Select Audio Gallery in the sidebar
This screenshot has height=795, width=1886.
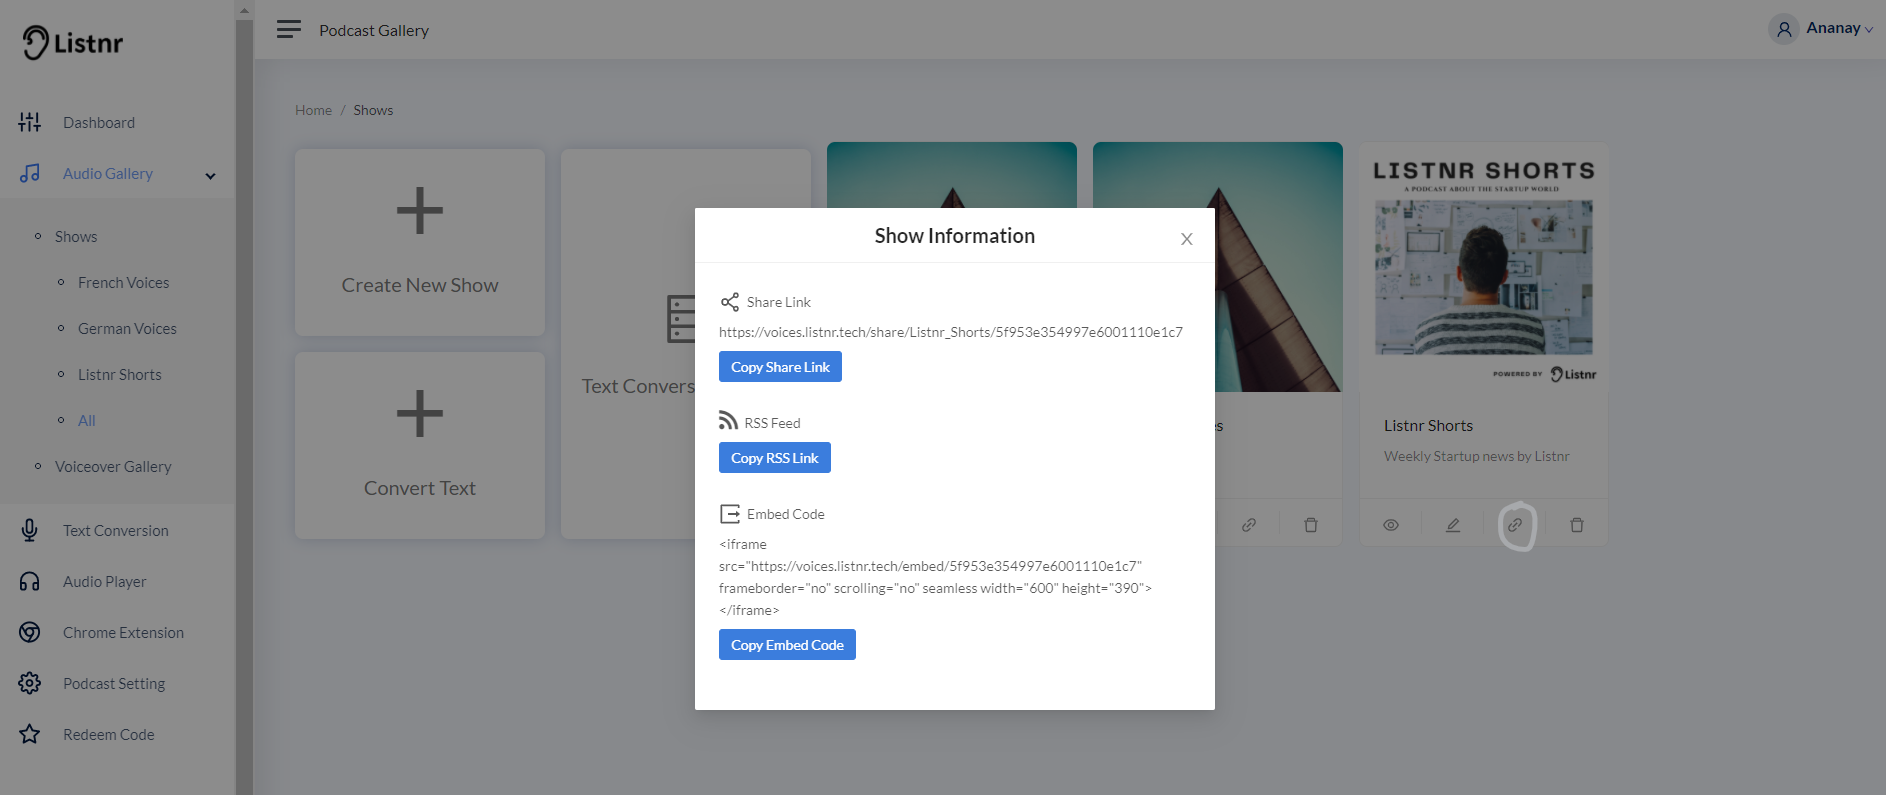(x=108, y=173)
